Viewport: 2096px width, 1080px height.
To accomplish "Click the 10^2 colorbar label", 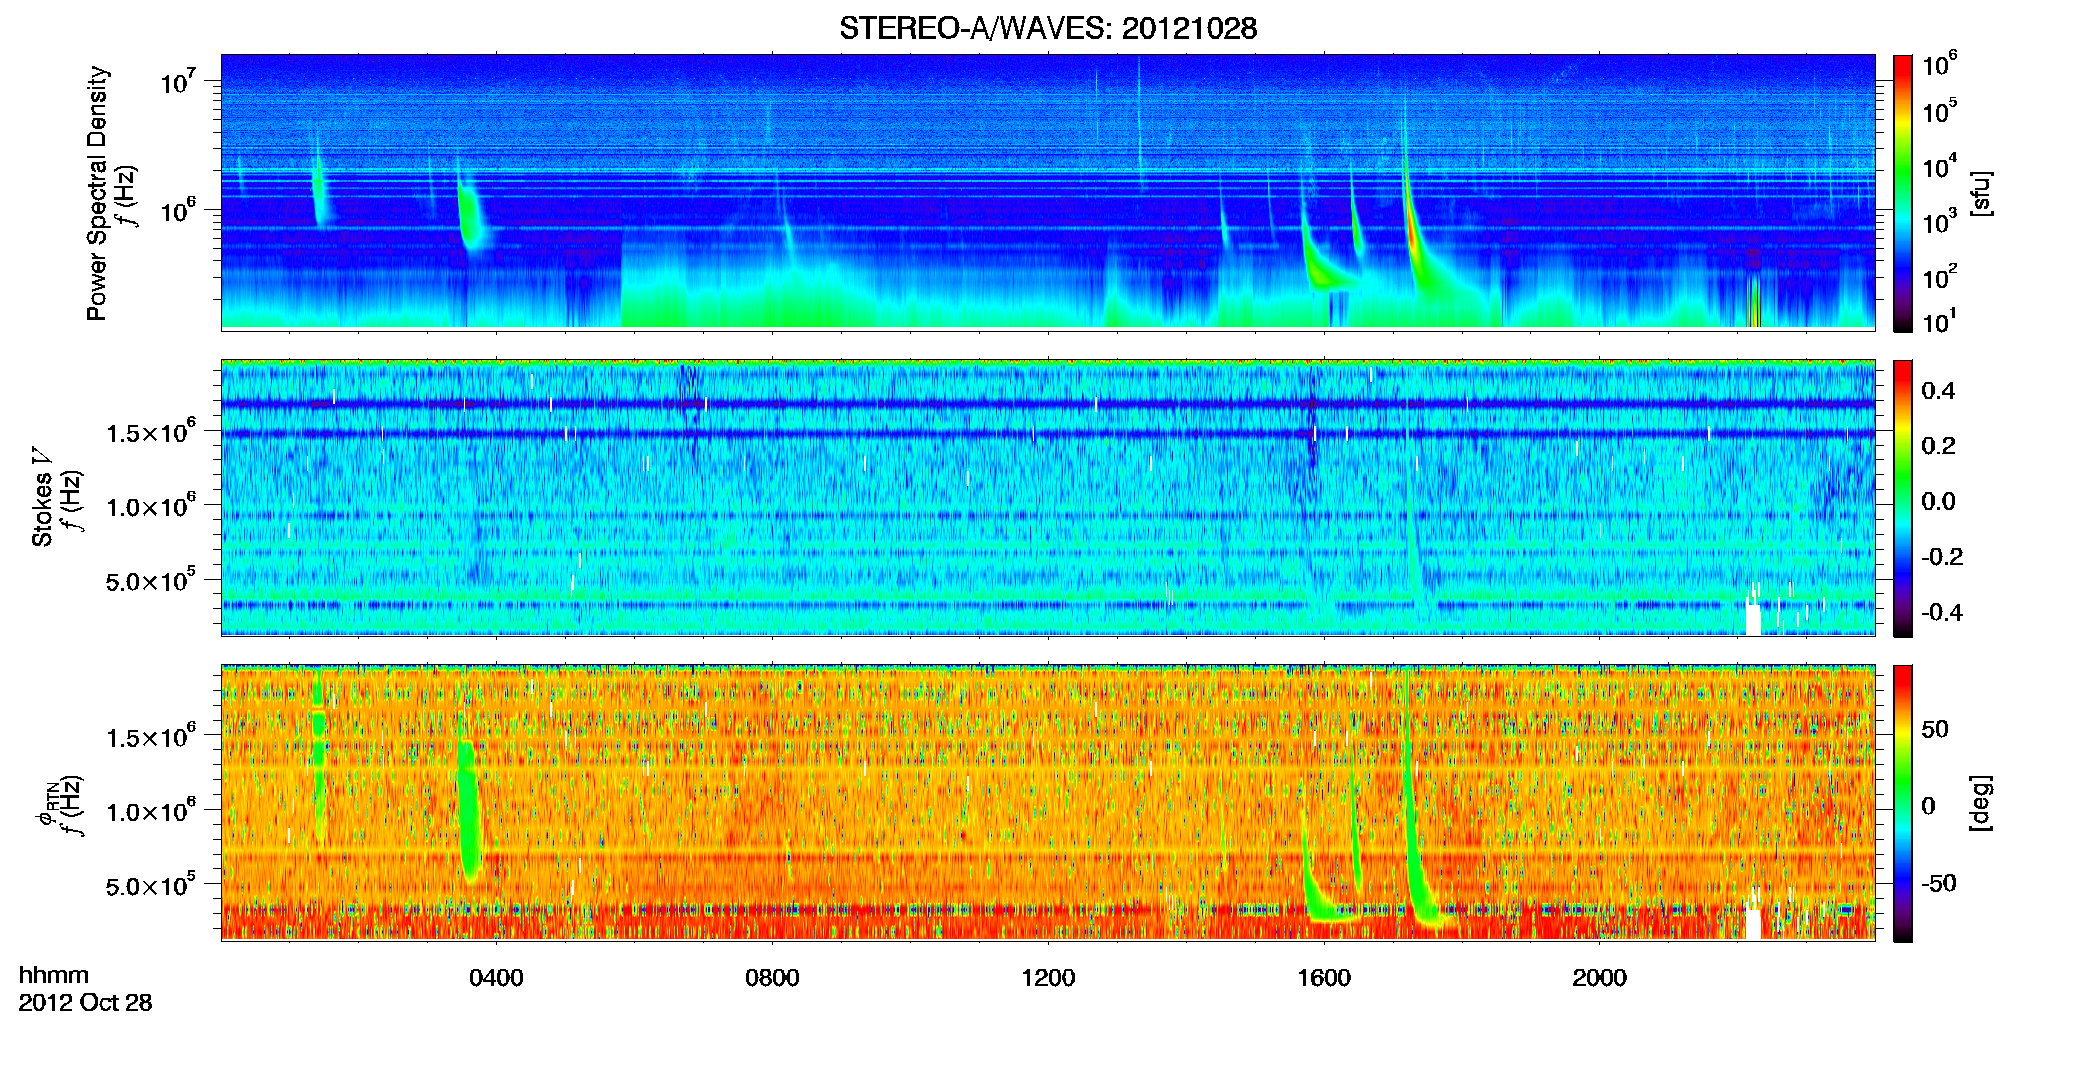I will coord(1940,276).
